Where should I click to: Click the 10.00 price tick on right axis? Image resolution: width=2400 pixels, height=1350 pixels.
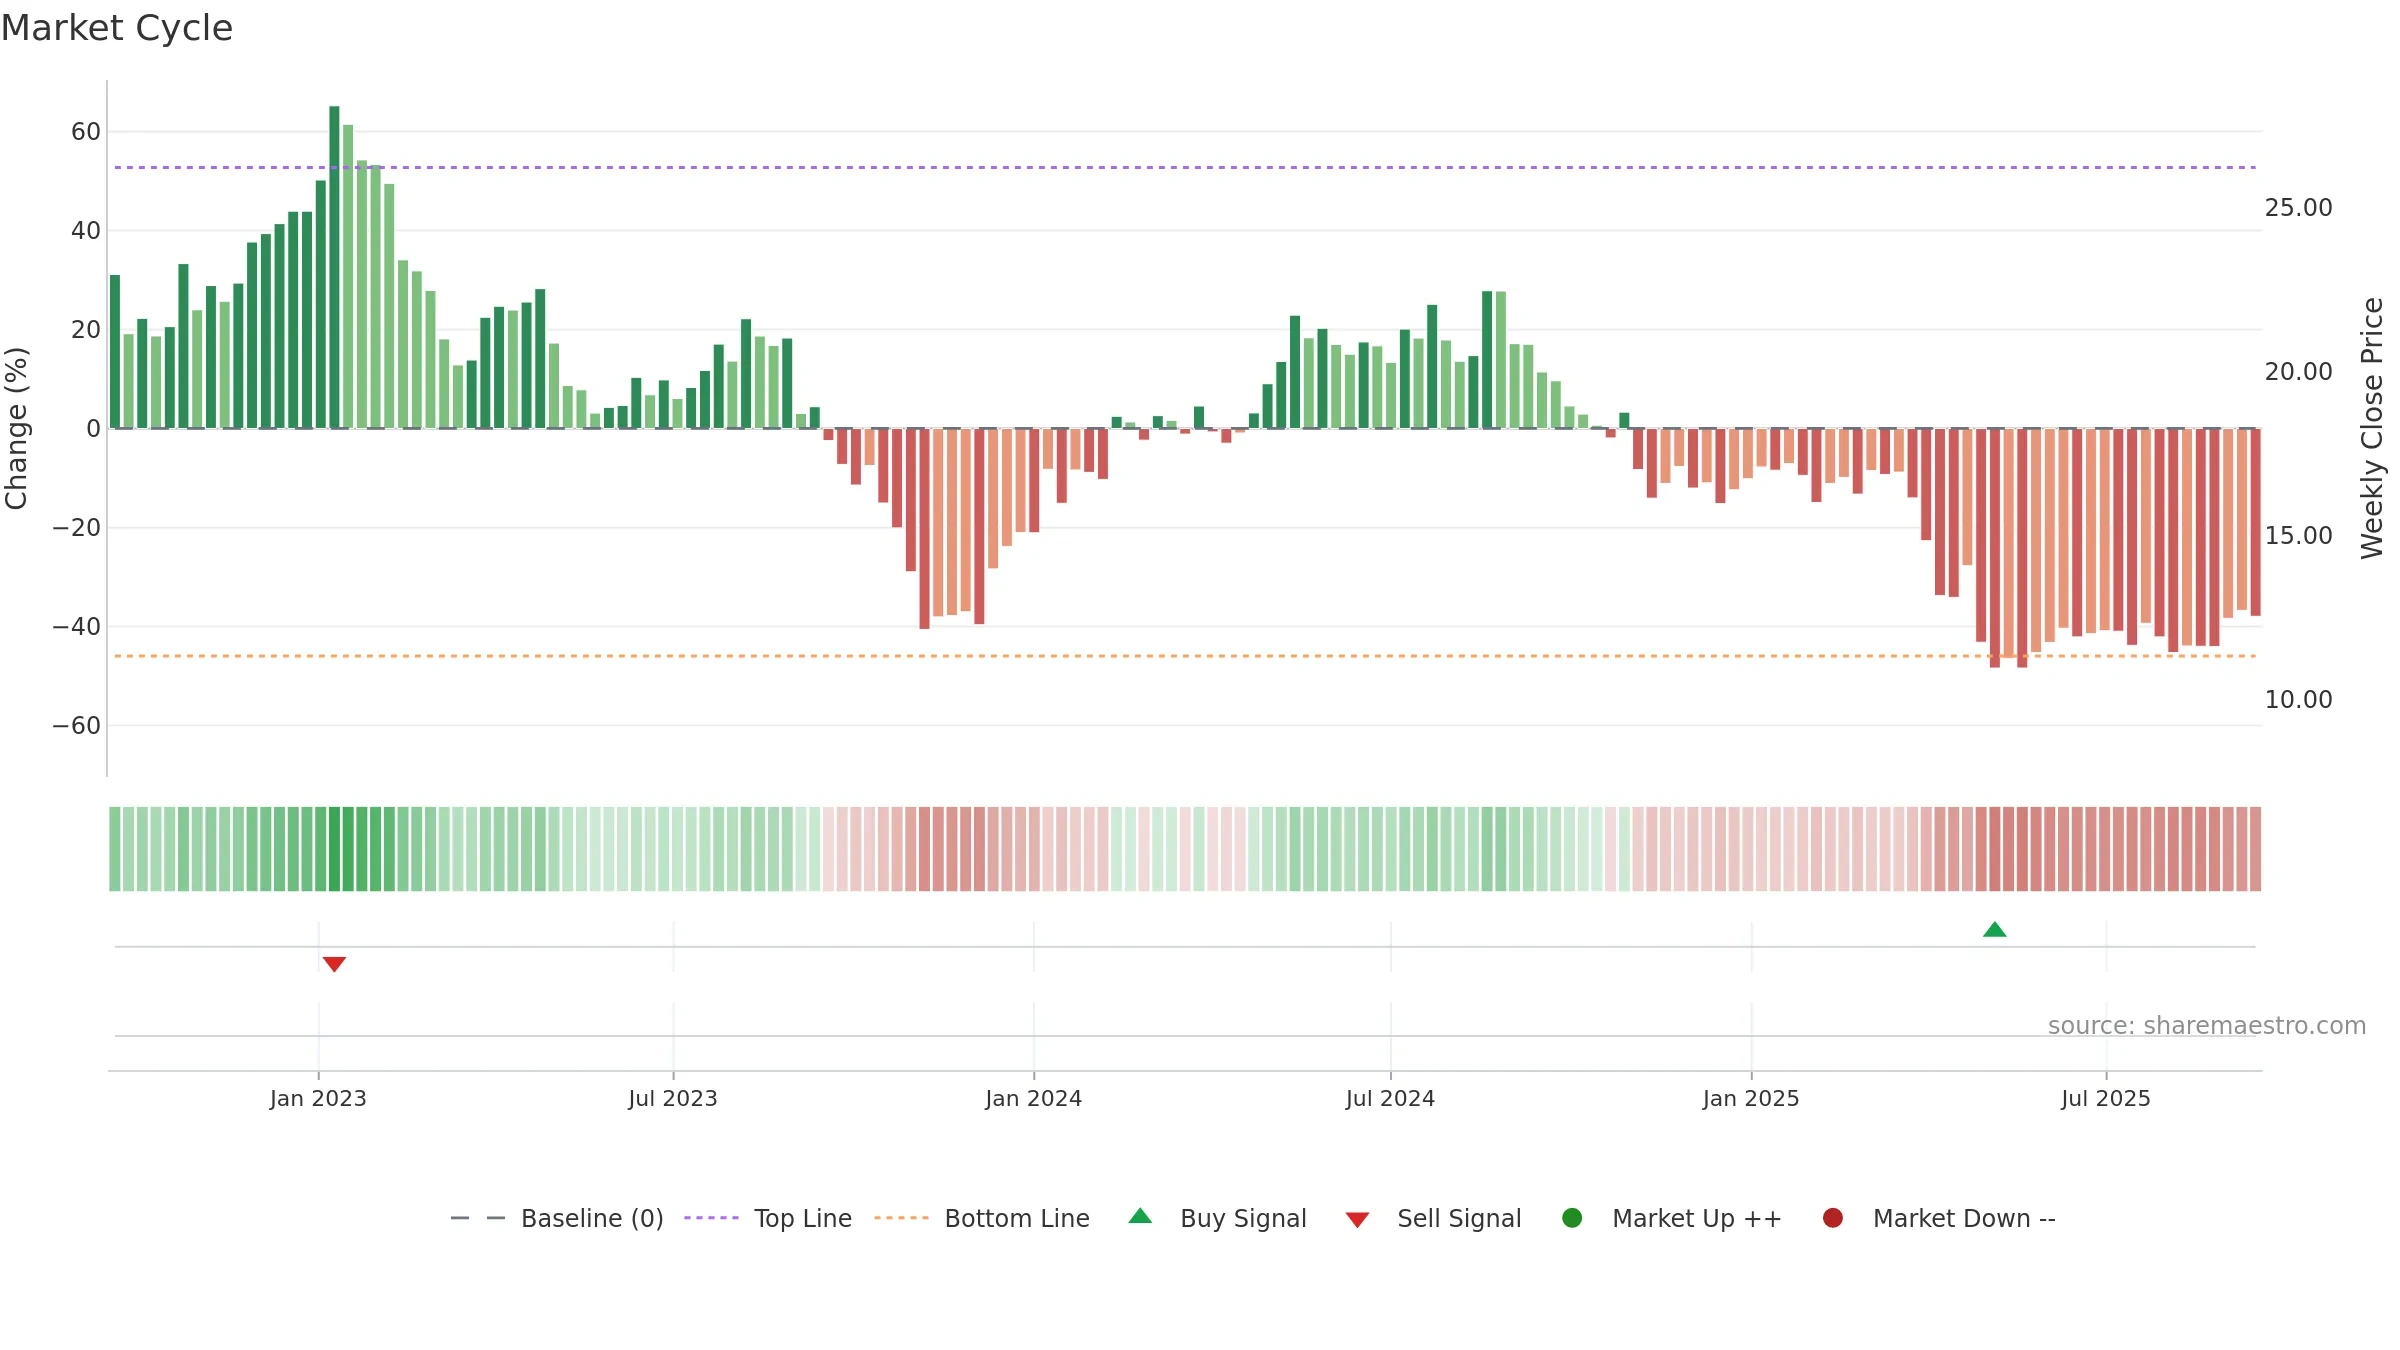pyautogui.click(x=2298, y=700)
